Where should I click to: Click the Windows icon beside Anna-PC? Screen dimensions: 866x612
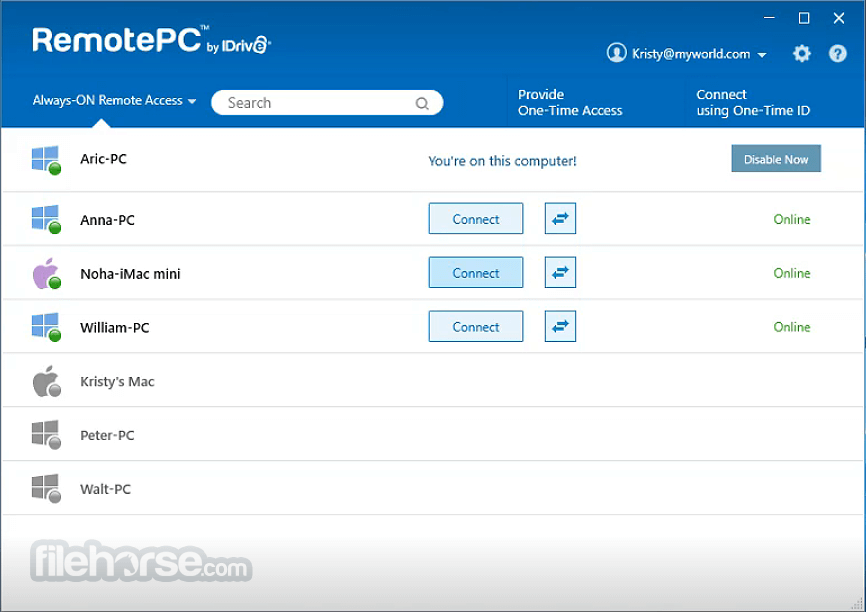(46, 219)
